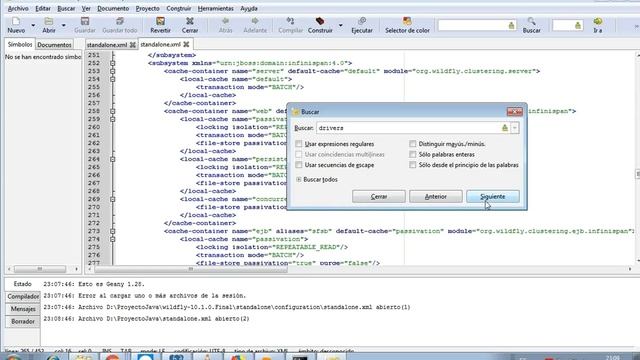The height and width of the screenshot is (360, 640).
Task: Go forward with the Adelante arrow icon
Action: pos(255,21)
